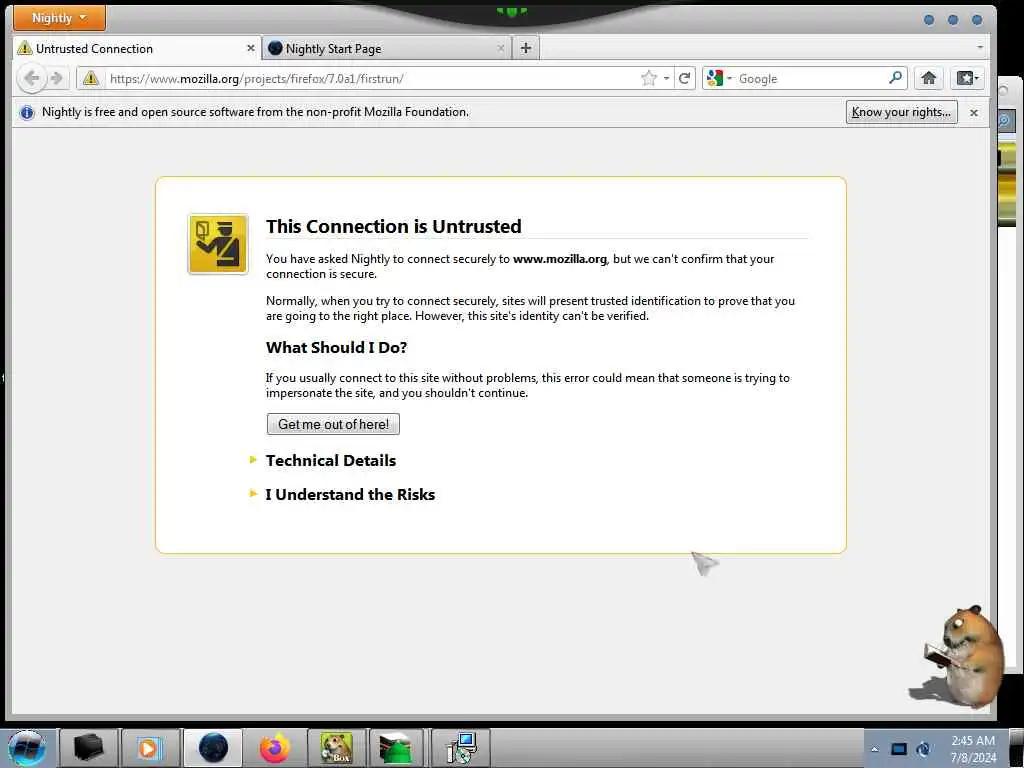The height and width of the screenshot is (768, 1024).
Task: Click the search magnifier icon
Action: click(896, 78)
